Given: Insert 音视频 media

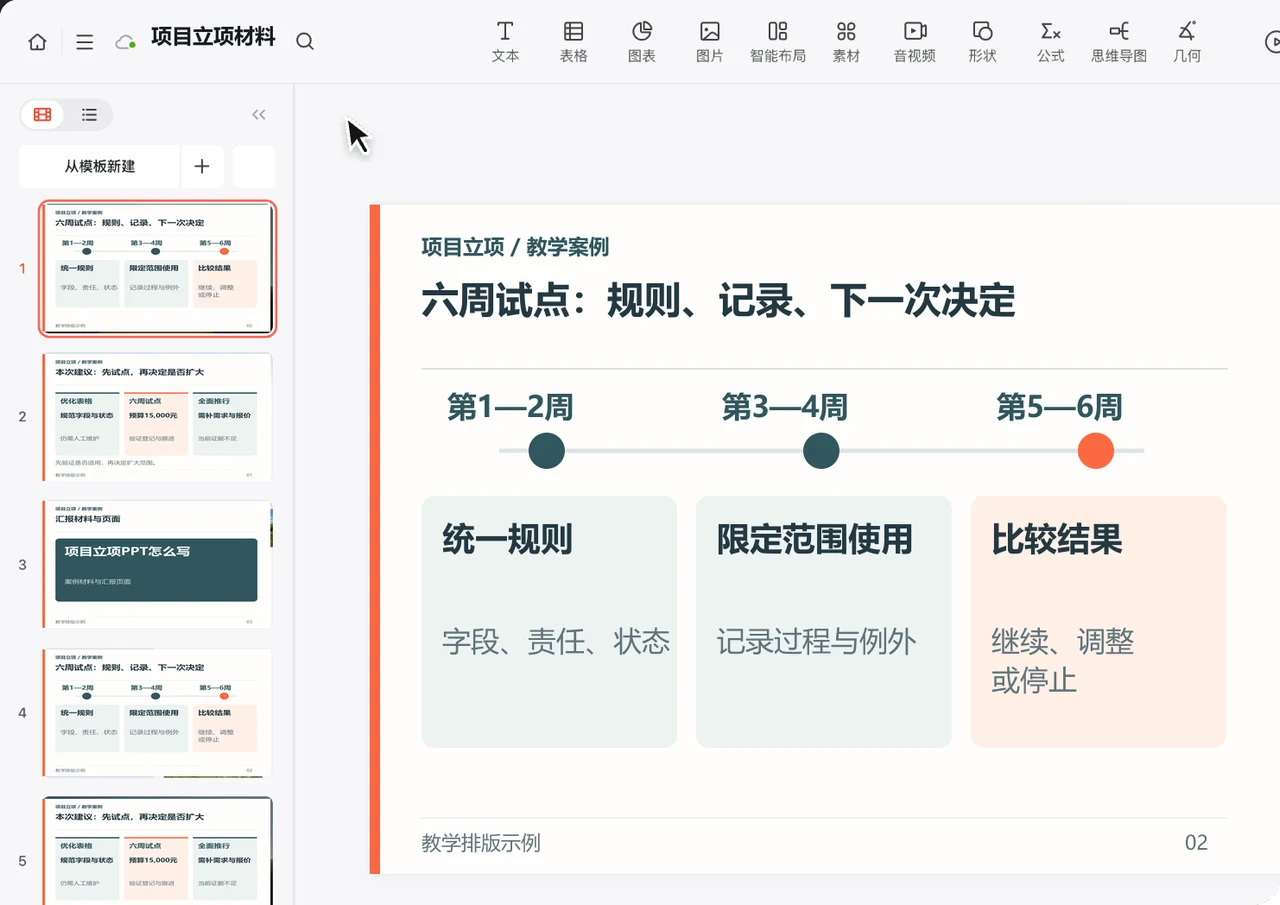Looking at the screenshot, I should (915, 42).
